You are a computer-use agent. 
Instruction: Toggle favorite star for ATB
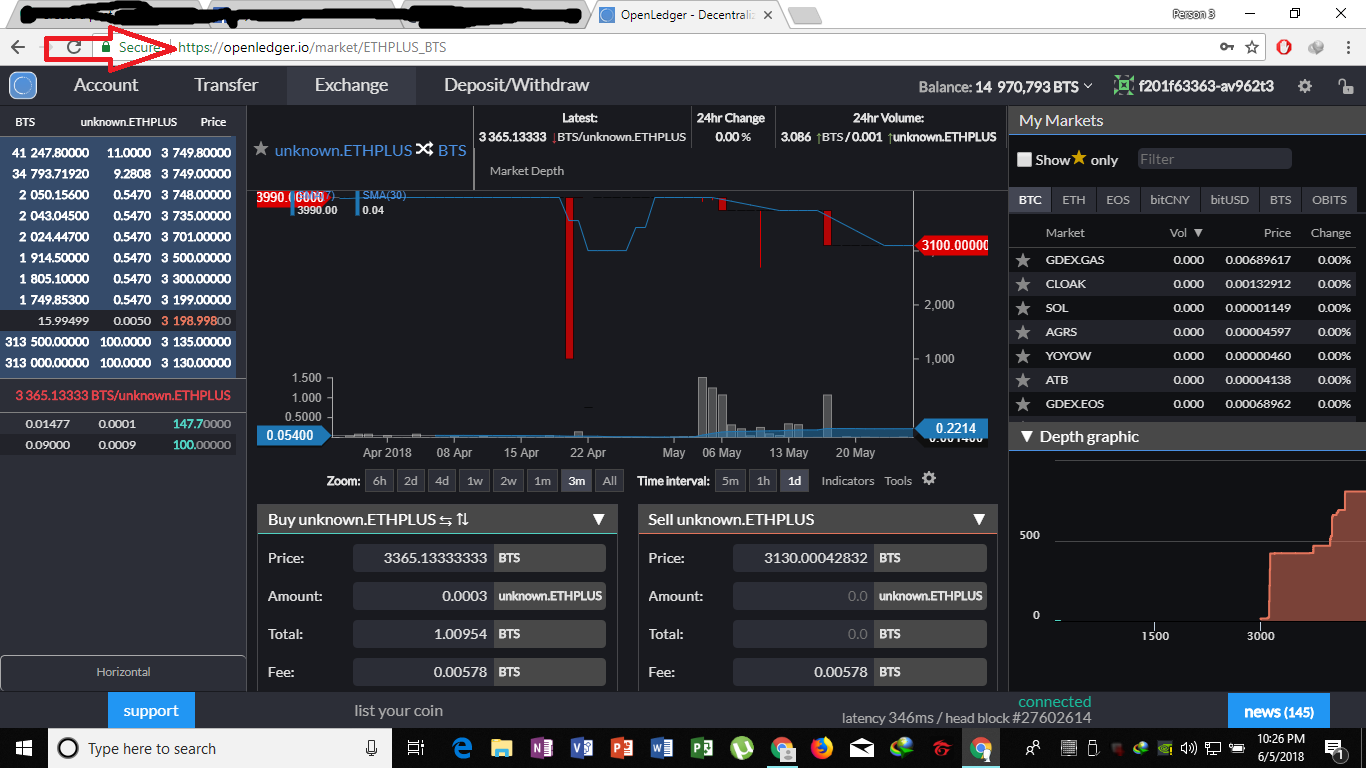pos(1023,380)
